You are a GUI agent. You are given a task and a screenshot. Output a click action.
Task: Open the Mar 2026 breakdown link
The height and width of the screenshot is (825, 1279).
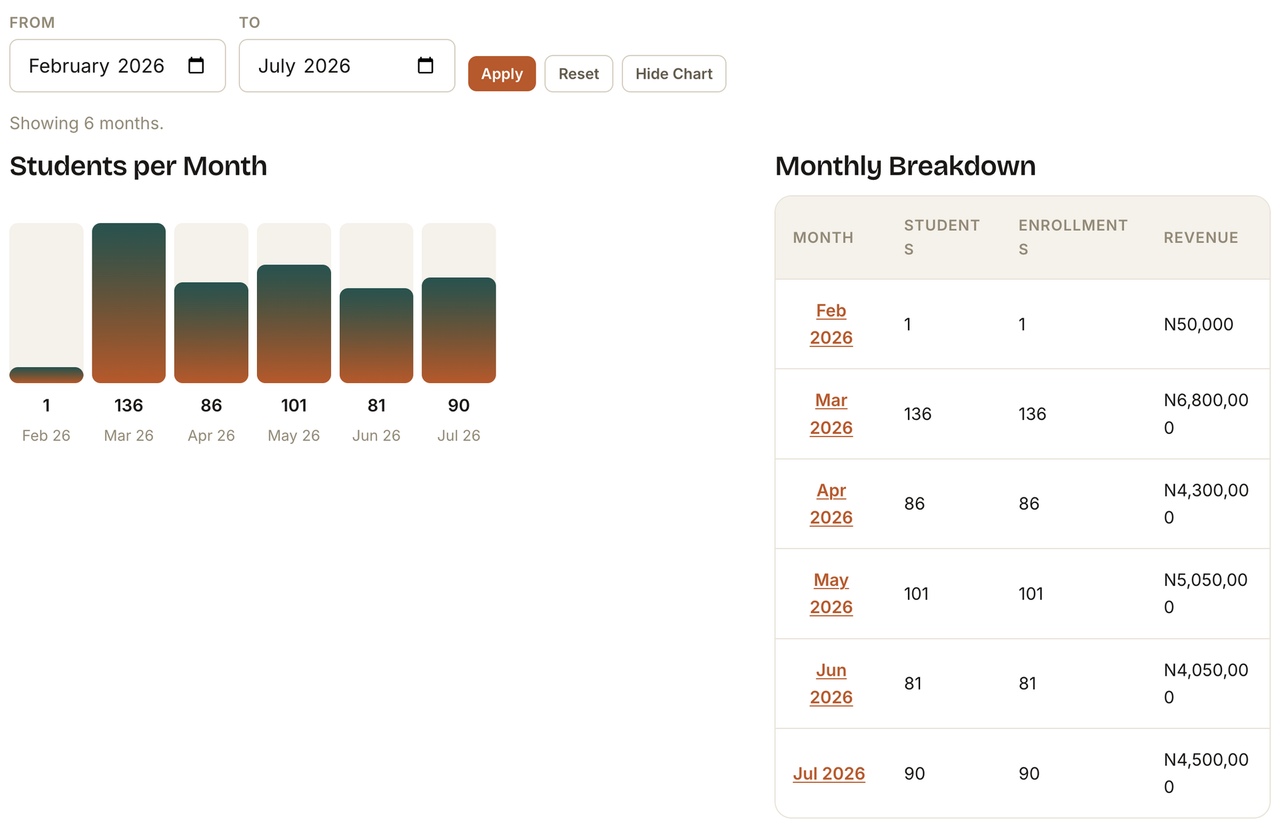(x=831, y=414)
